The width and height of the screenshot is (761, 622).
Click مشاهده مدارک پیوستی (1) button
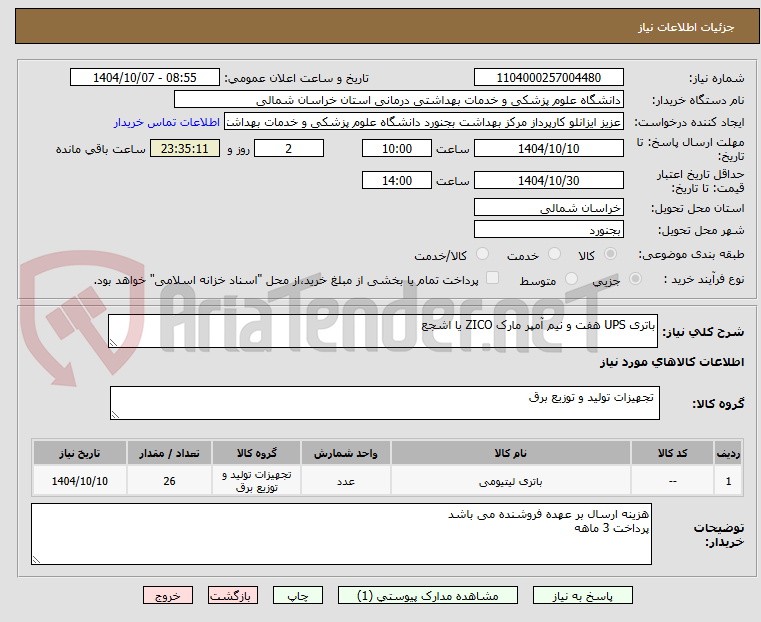(428, 595)
